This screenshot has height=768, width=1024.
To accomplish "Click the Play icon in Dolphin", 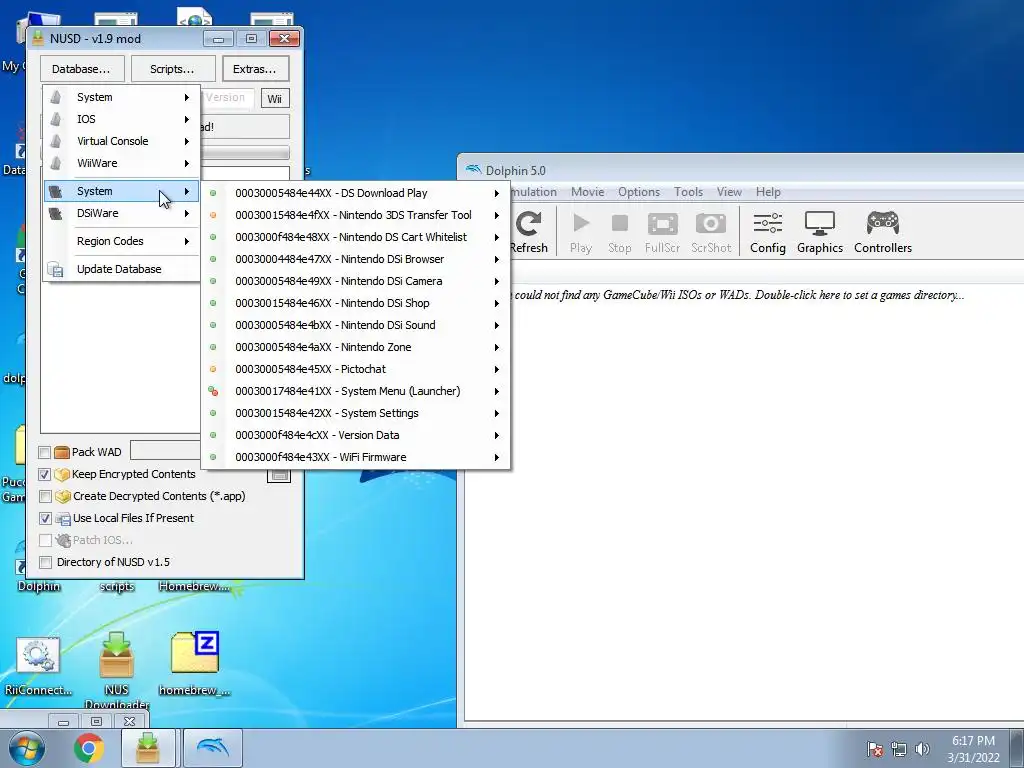I will (581, 224).
